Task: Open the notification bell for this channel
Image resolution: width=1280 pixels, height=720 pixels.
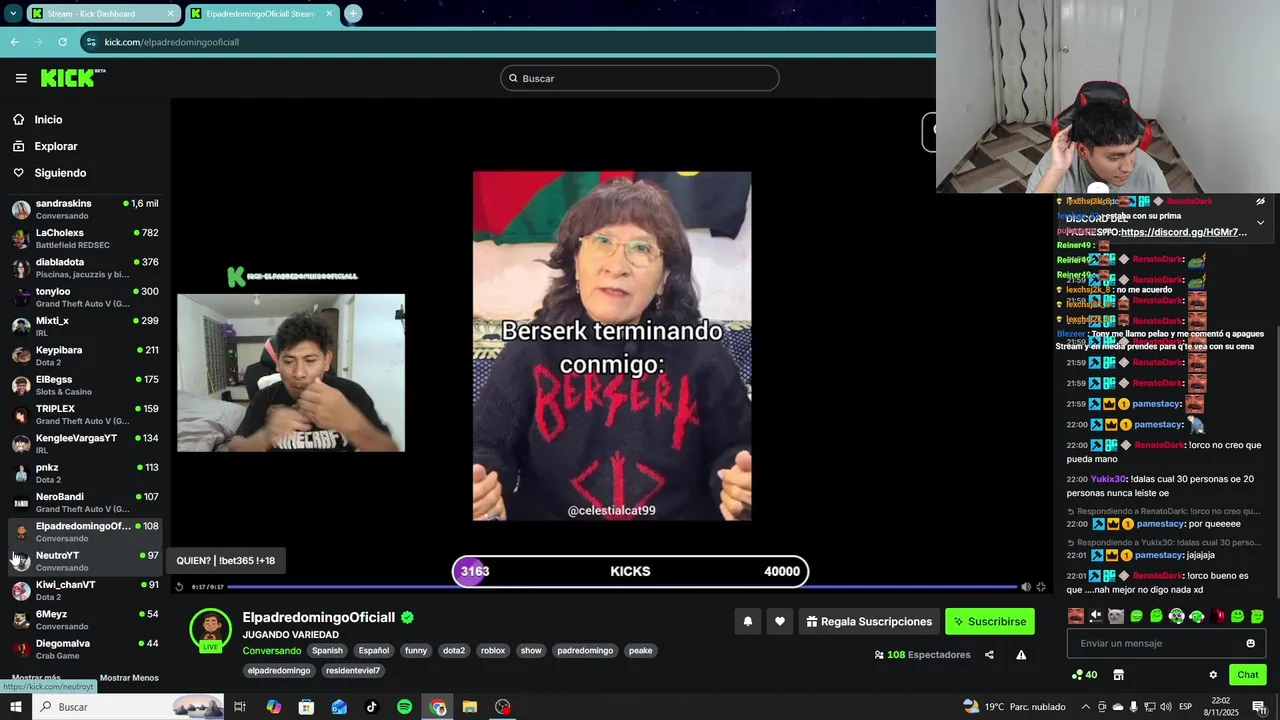Action: coord(747,622)
